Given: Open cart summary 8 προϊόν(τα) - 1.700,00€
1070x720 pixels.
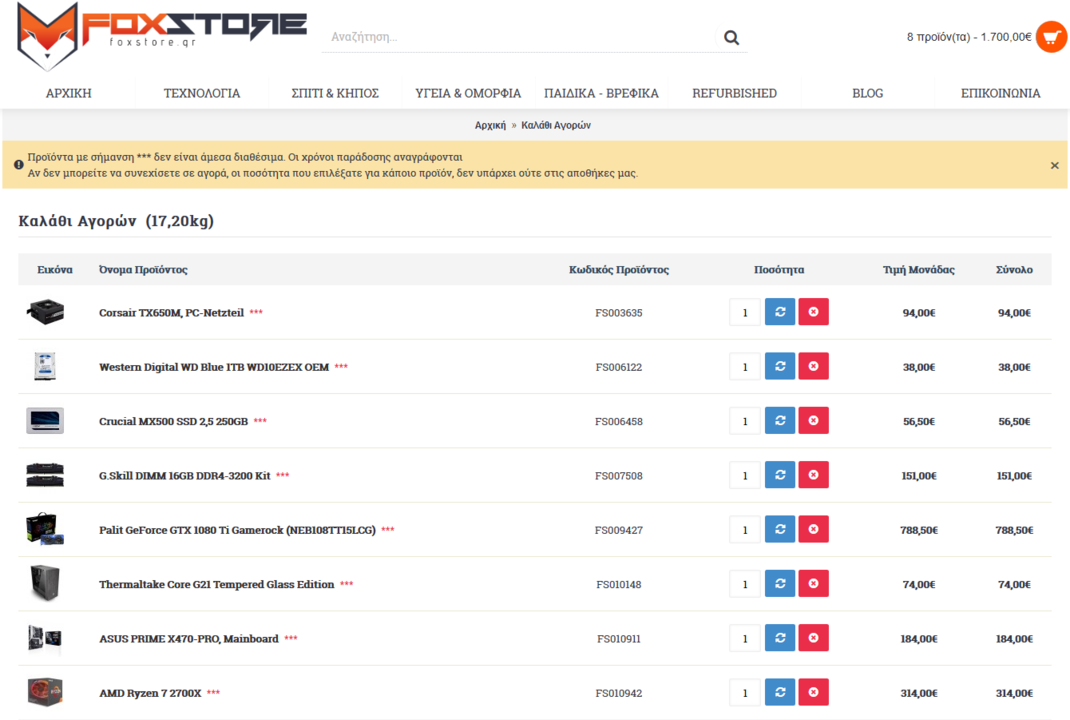Looking at the screenshot, I should point(969,37).
